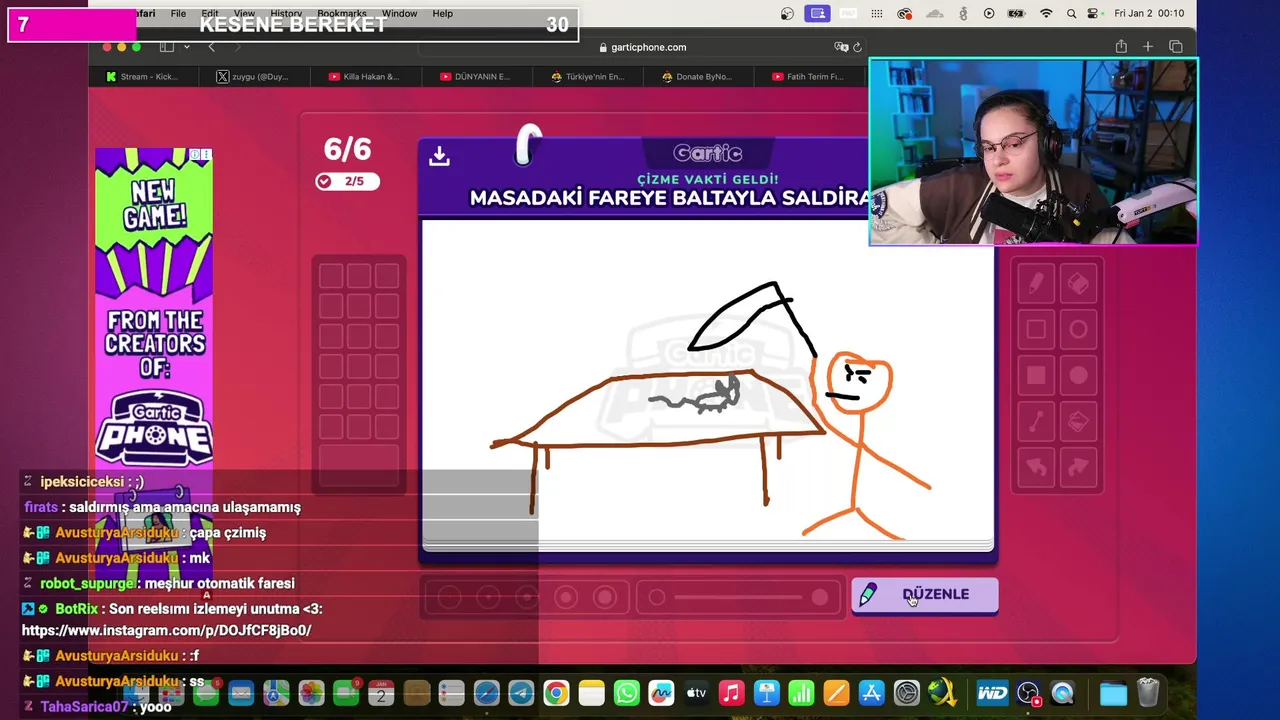Open a new Safari tab with plus
The image size is (1280, 720).
coord(1148,47)
